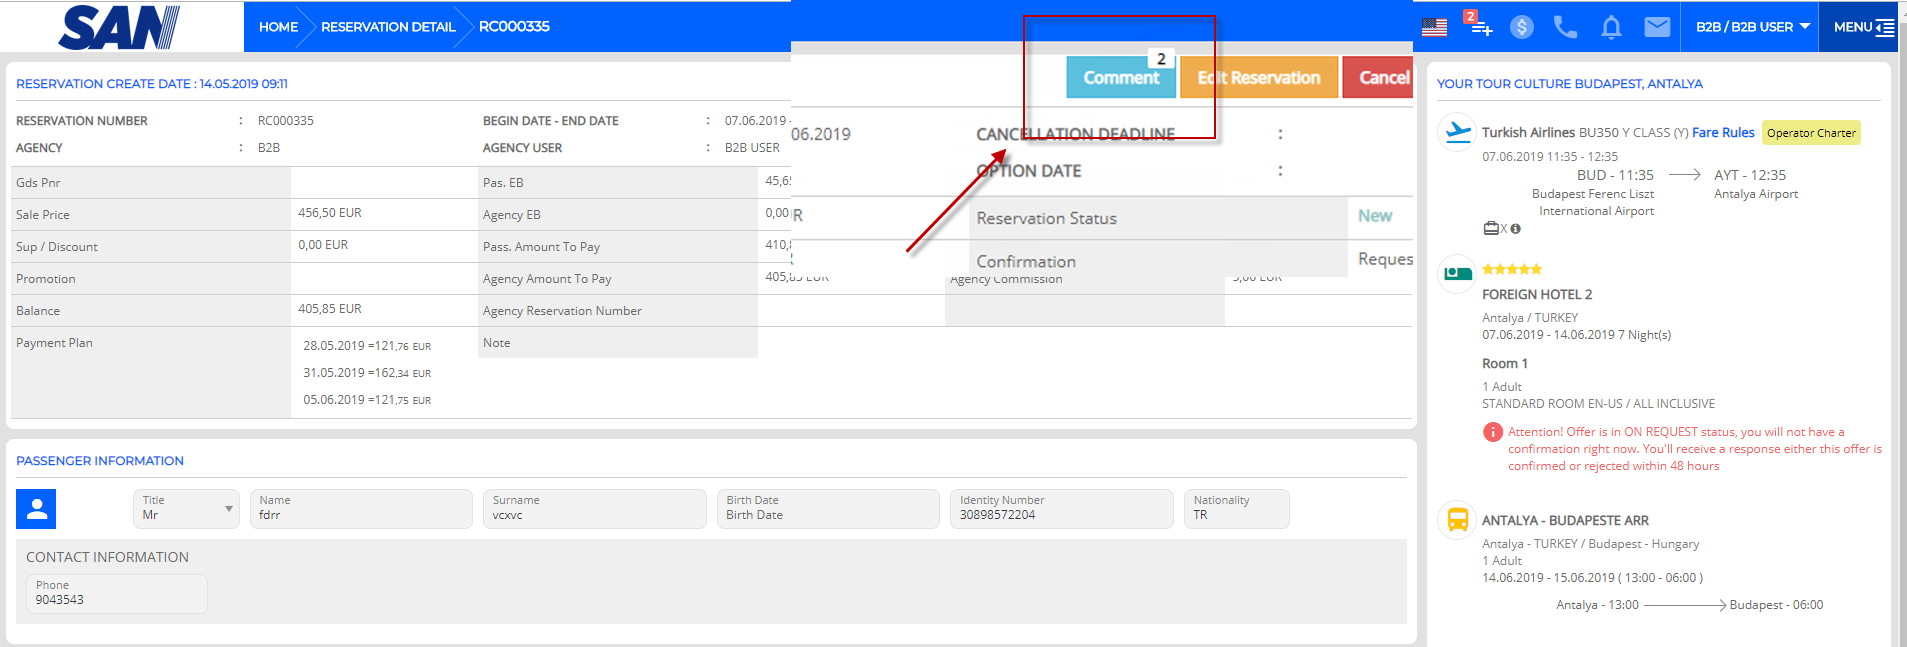Click the passenger avatar icon
The height and width of the screenshot is (647, 1907).
pyautogui.click(x=37, y=509)
